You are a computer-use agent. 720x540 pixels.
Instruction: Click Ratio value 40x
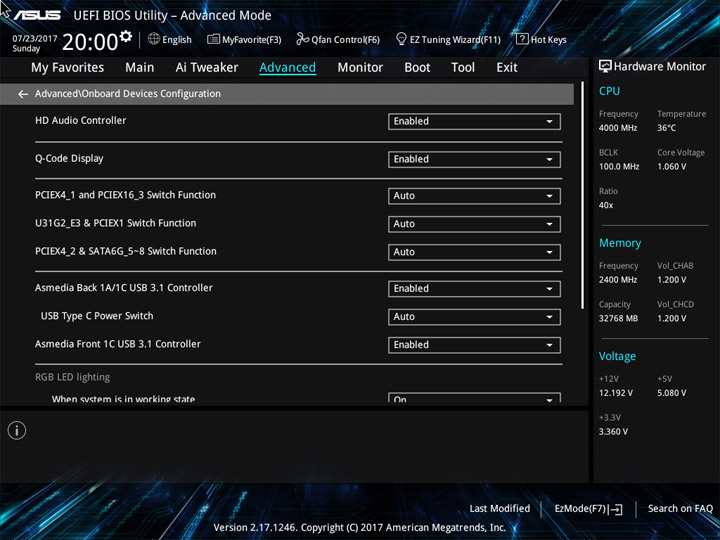[x=606, y=205]
